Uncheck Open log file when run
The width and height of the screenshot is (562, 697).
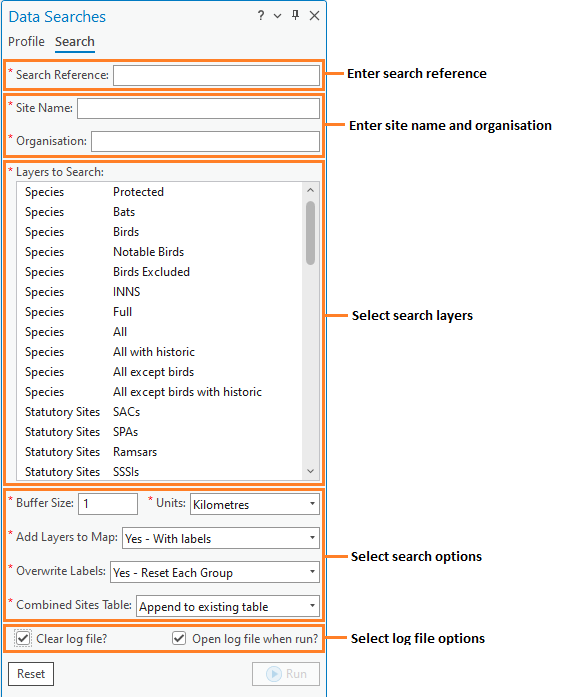coord(179,638)
